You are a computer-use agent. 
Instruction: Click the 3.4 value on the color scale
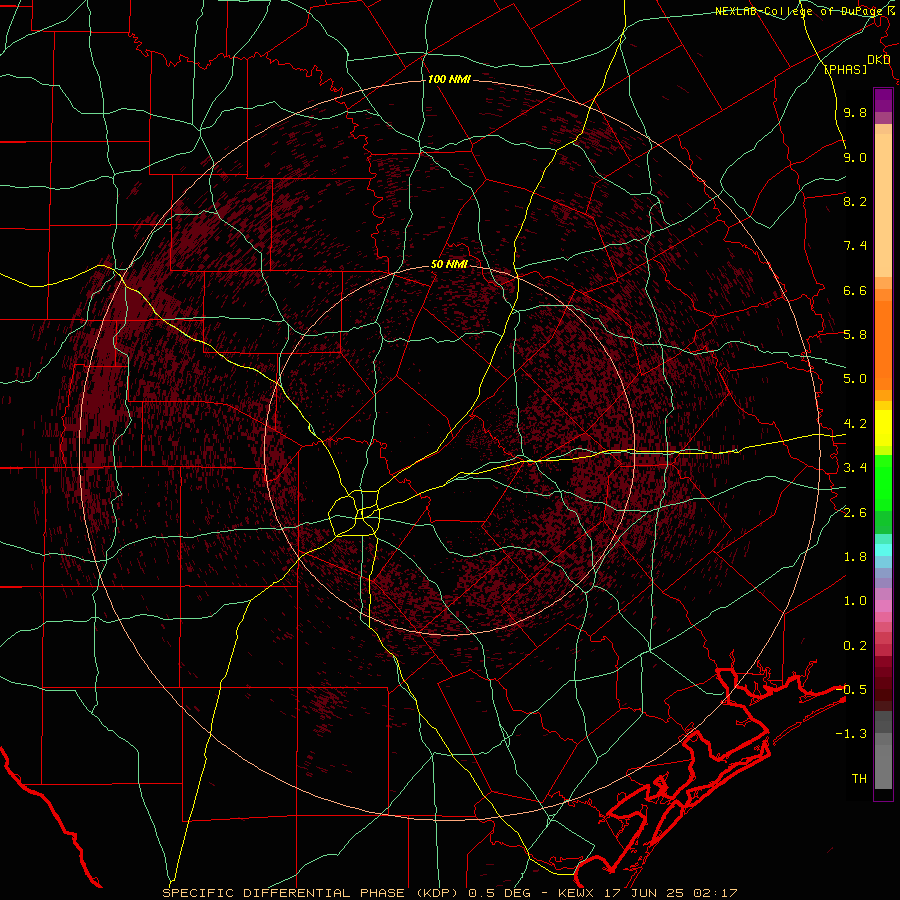[855, 468]
